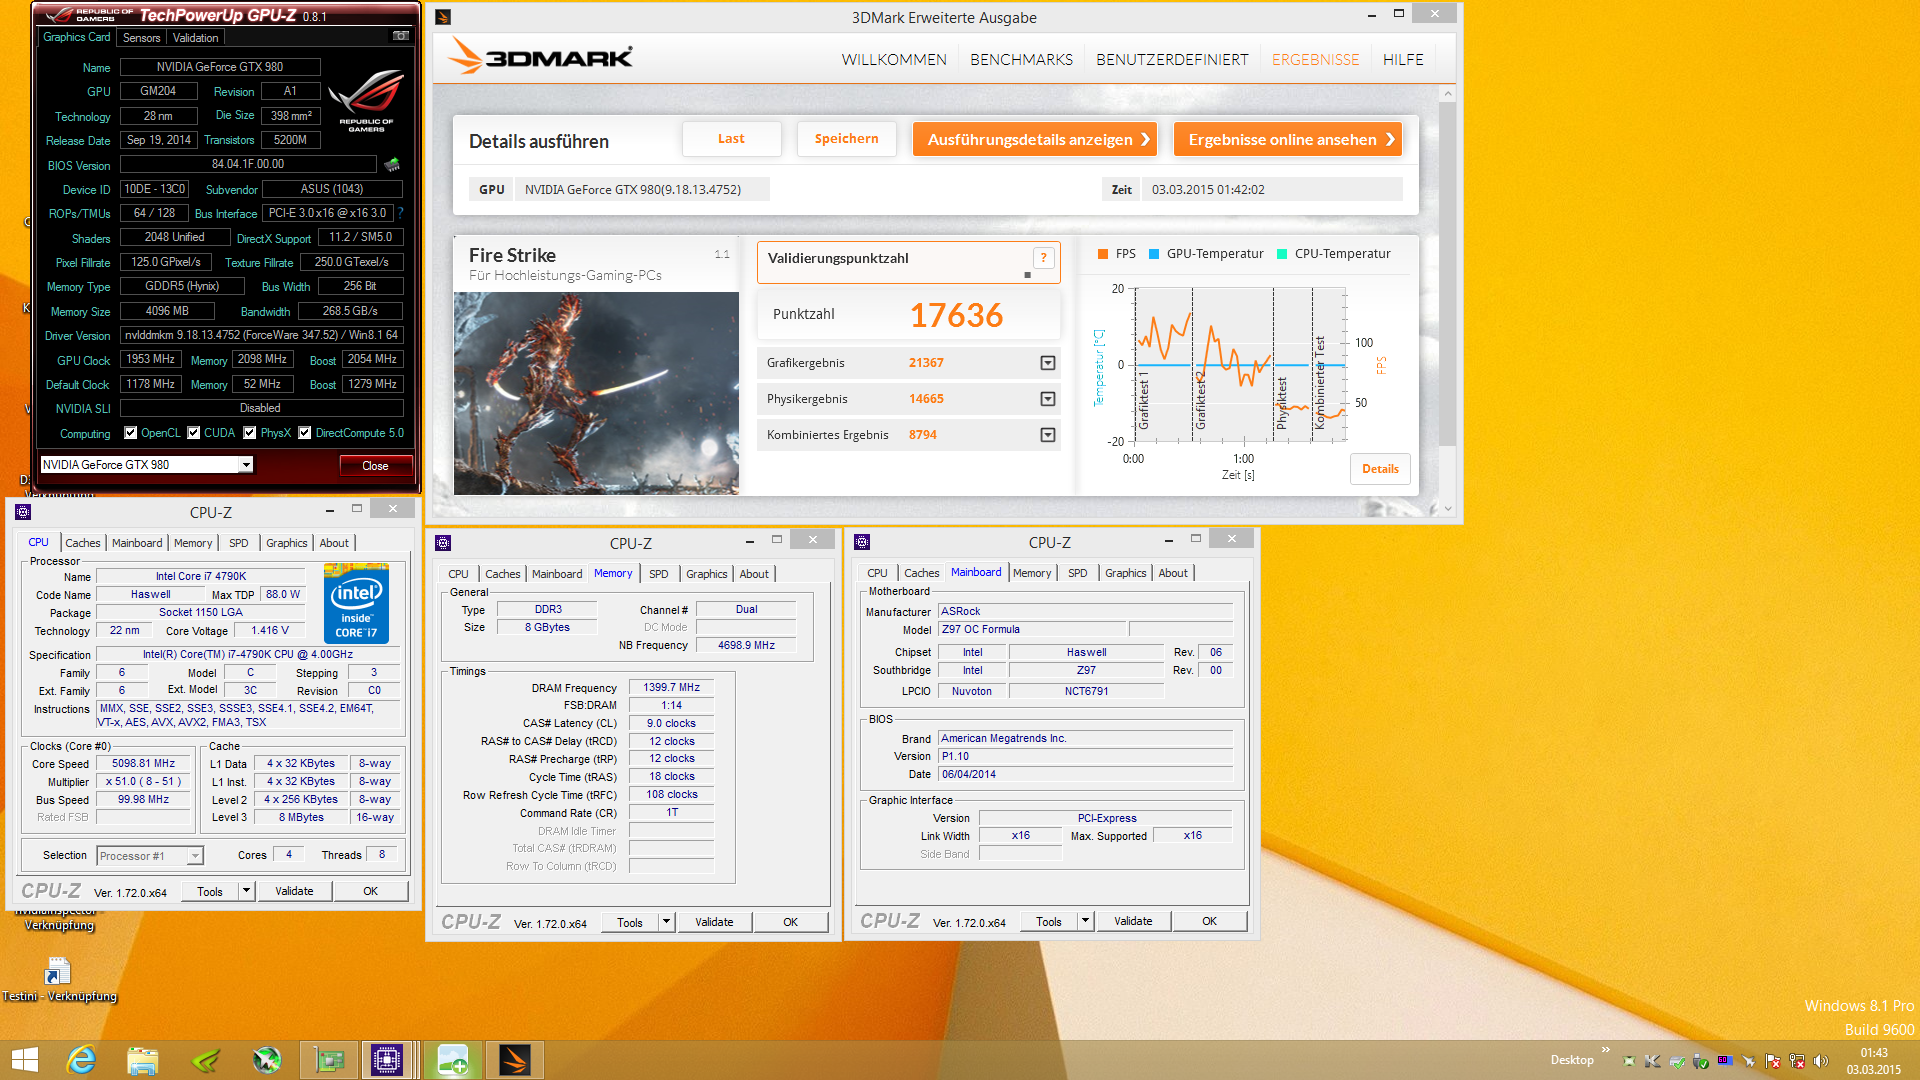Click OK in CPU-Z Mainboard window
This screenshot has width=1920, height=1080.
(x=1209, y=921)
